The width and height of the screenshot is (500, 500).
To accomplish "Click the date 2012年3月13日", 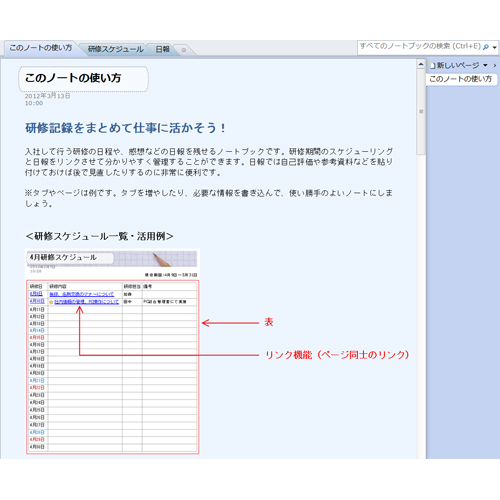I will click(x=47, y=96).
